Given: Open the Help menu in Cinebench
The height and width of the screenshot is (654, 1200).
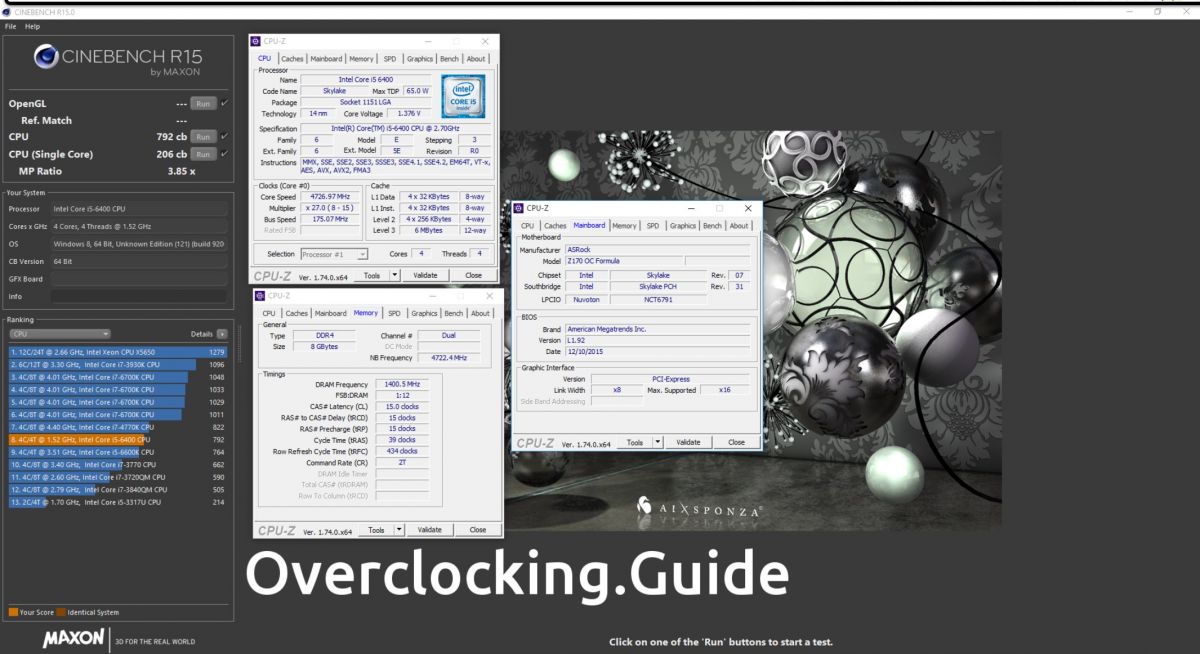Looking at the screenshot, I should tap(32, 26).
